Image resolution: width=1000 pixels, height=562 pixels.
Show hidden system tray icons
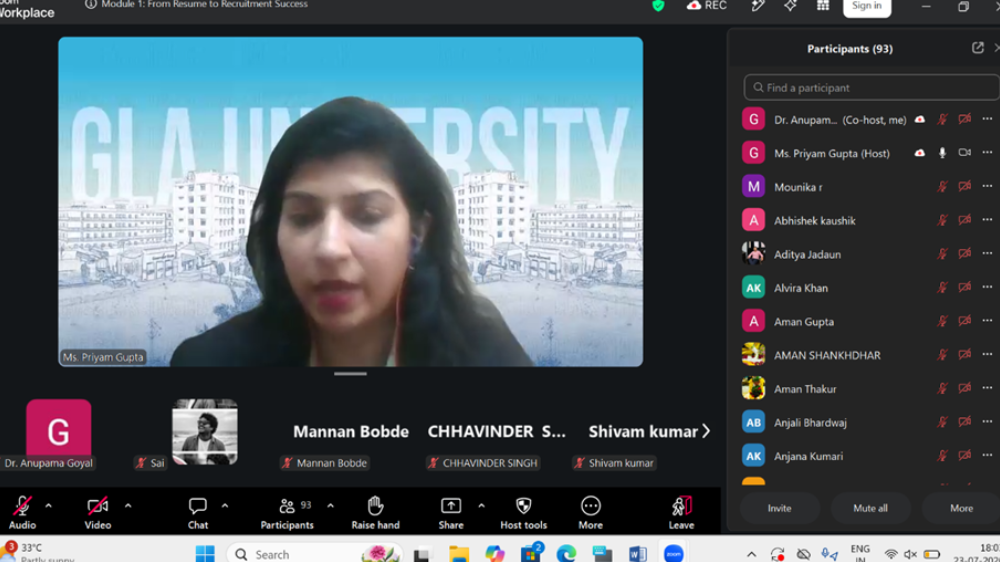click(x=751, y=554)
